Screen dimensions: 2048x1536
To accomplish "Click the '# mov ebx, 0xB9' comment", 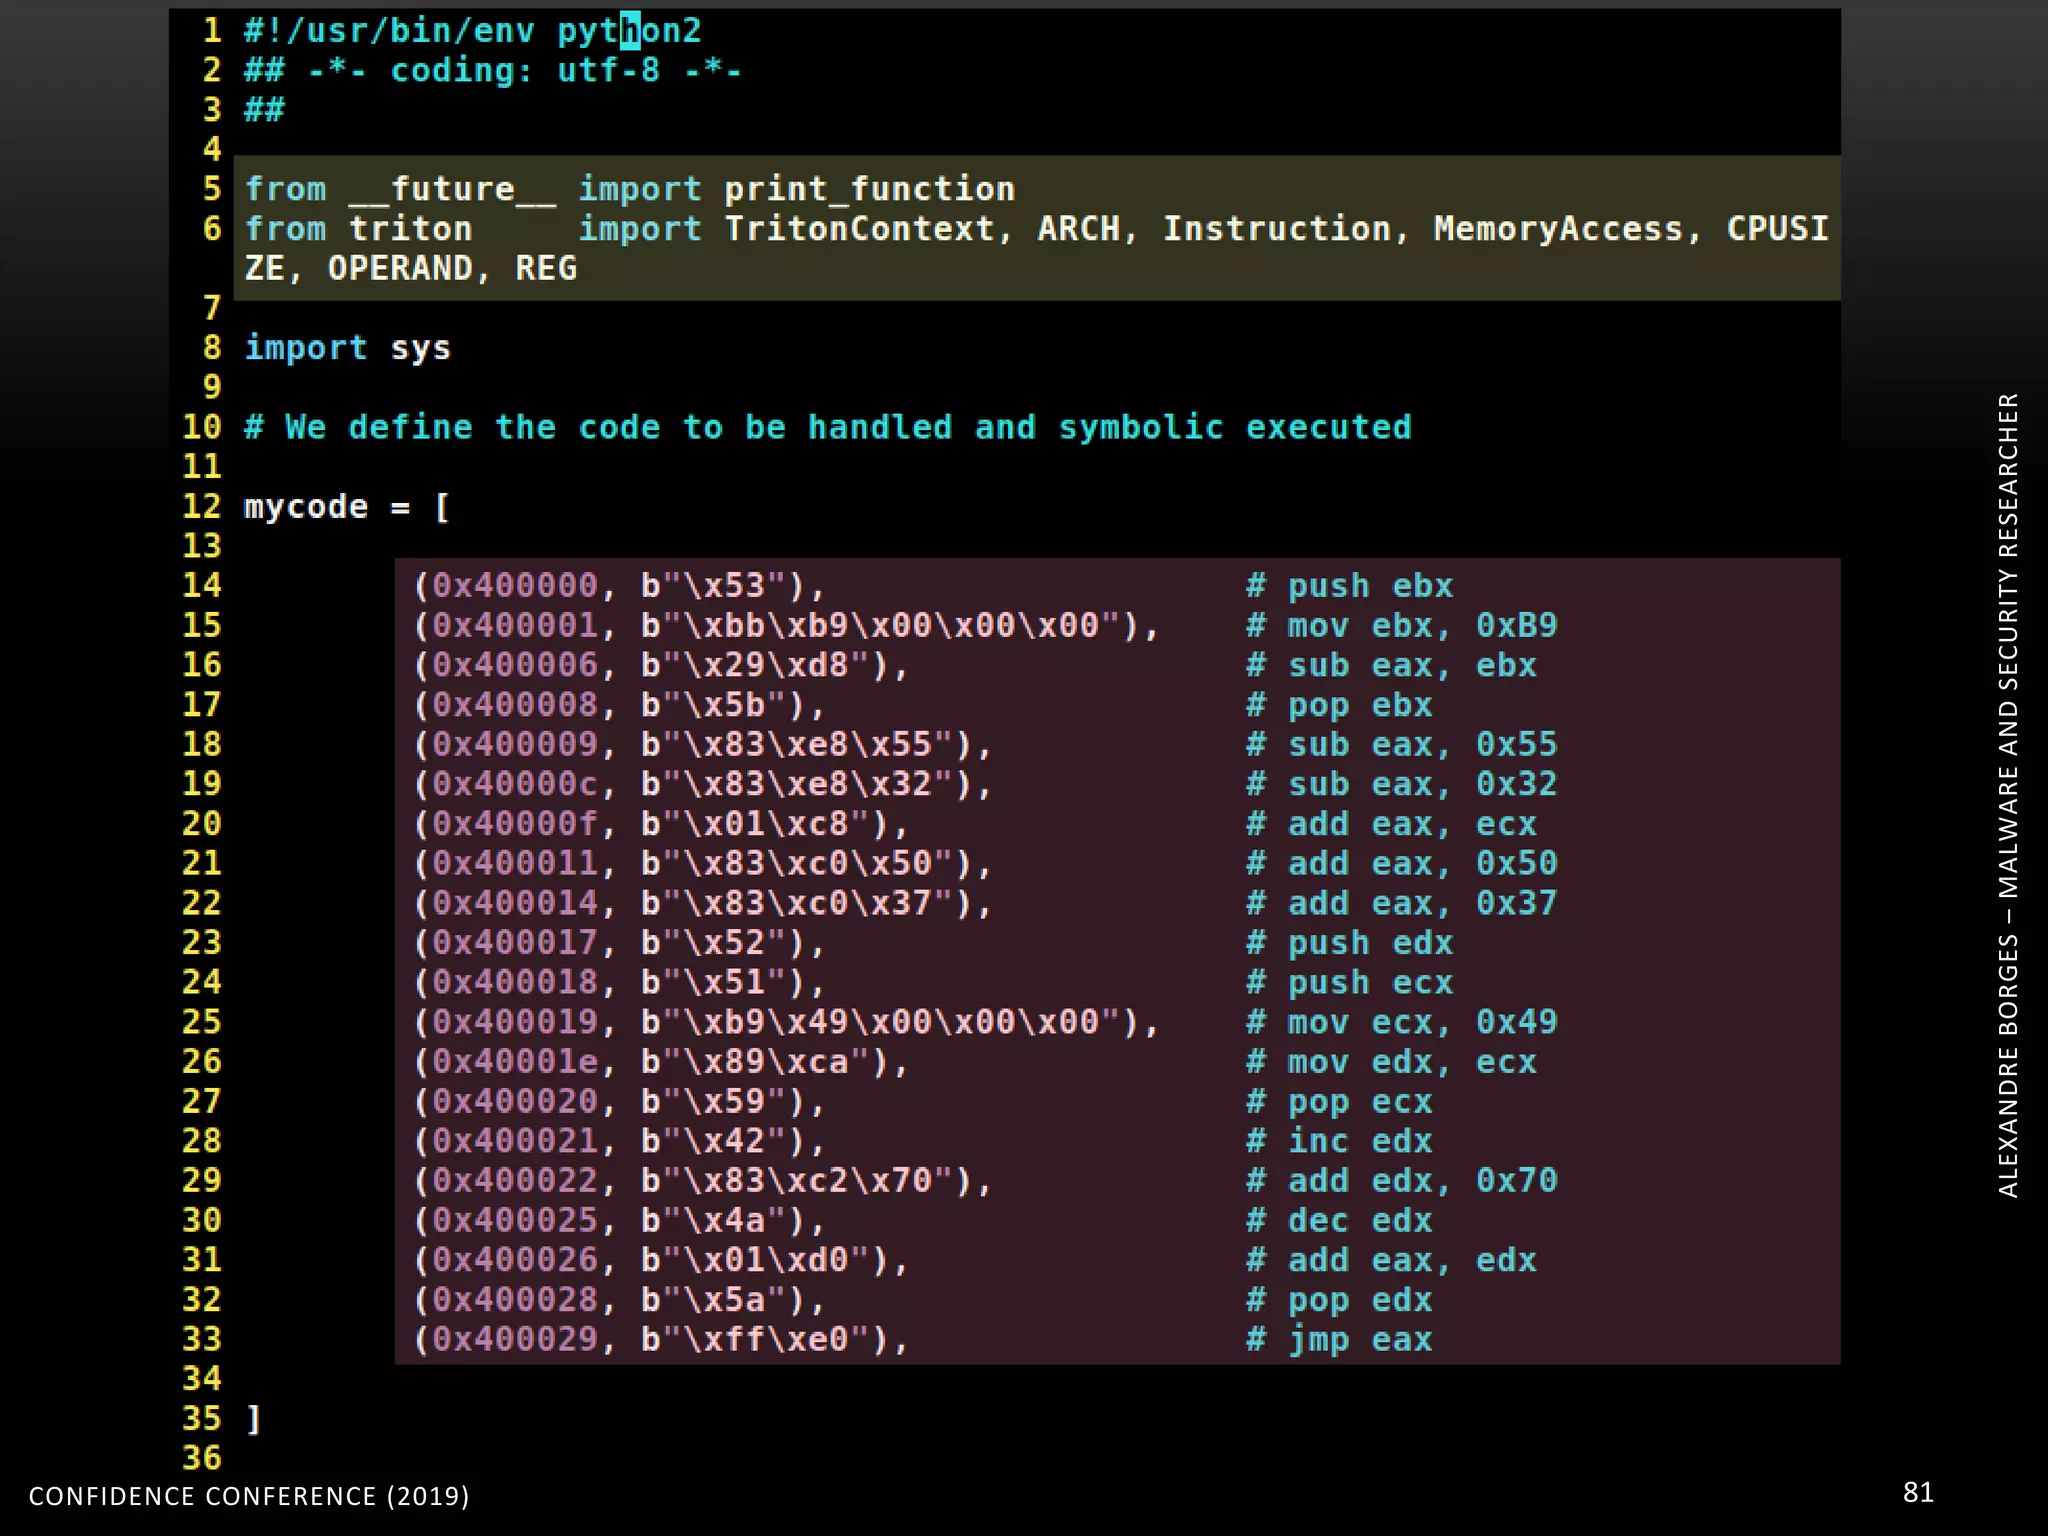I will [1401, 626].
